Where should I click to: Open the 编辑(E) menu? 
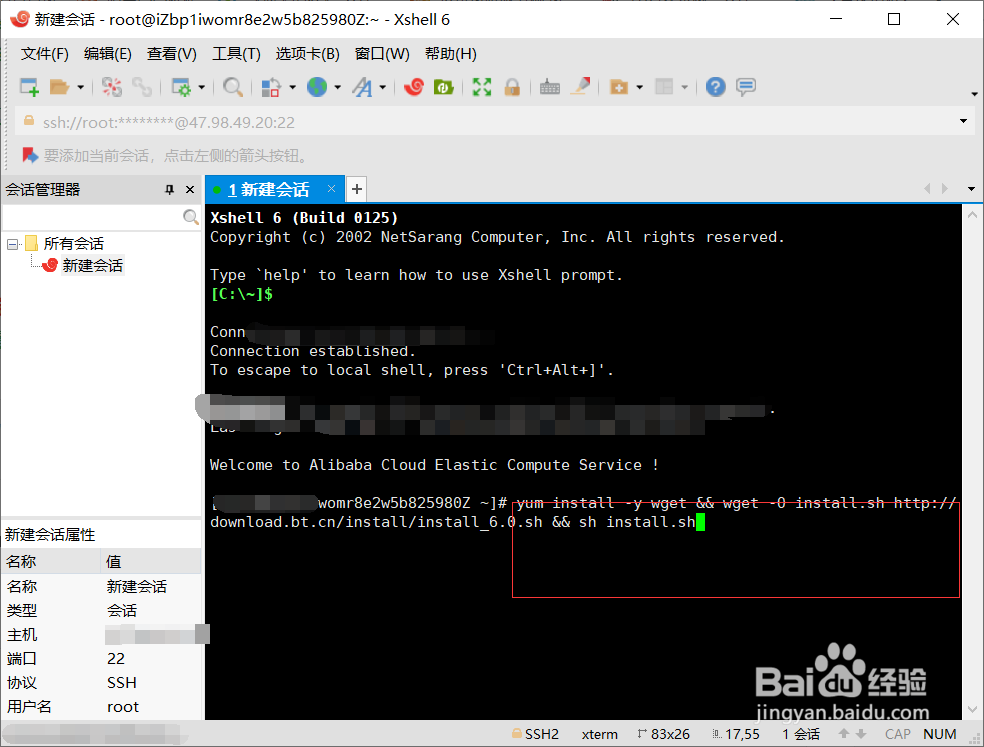coord(108,54)
